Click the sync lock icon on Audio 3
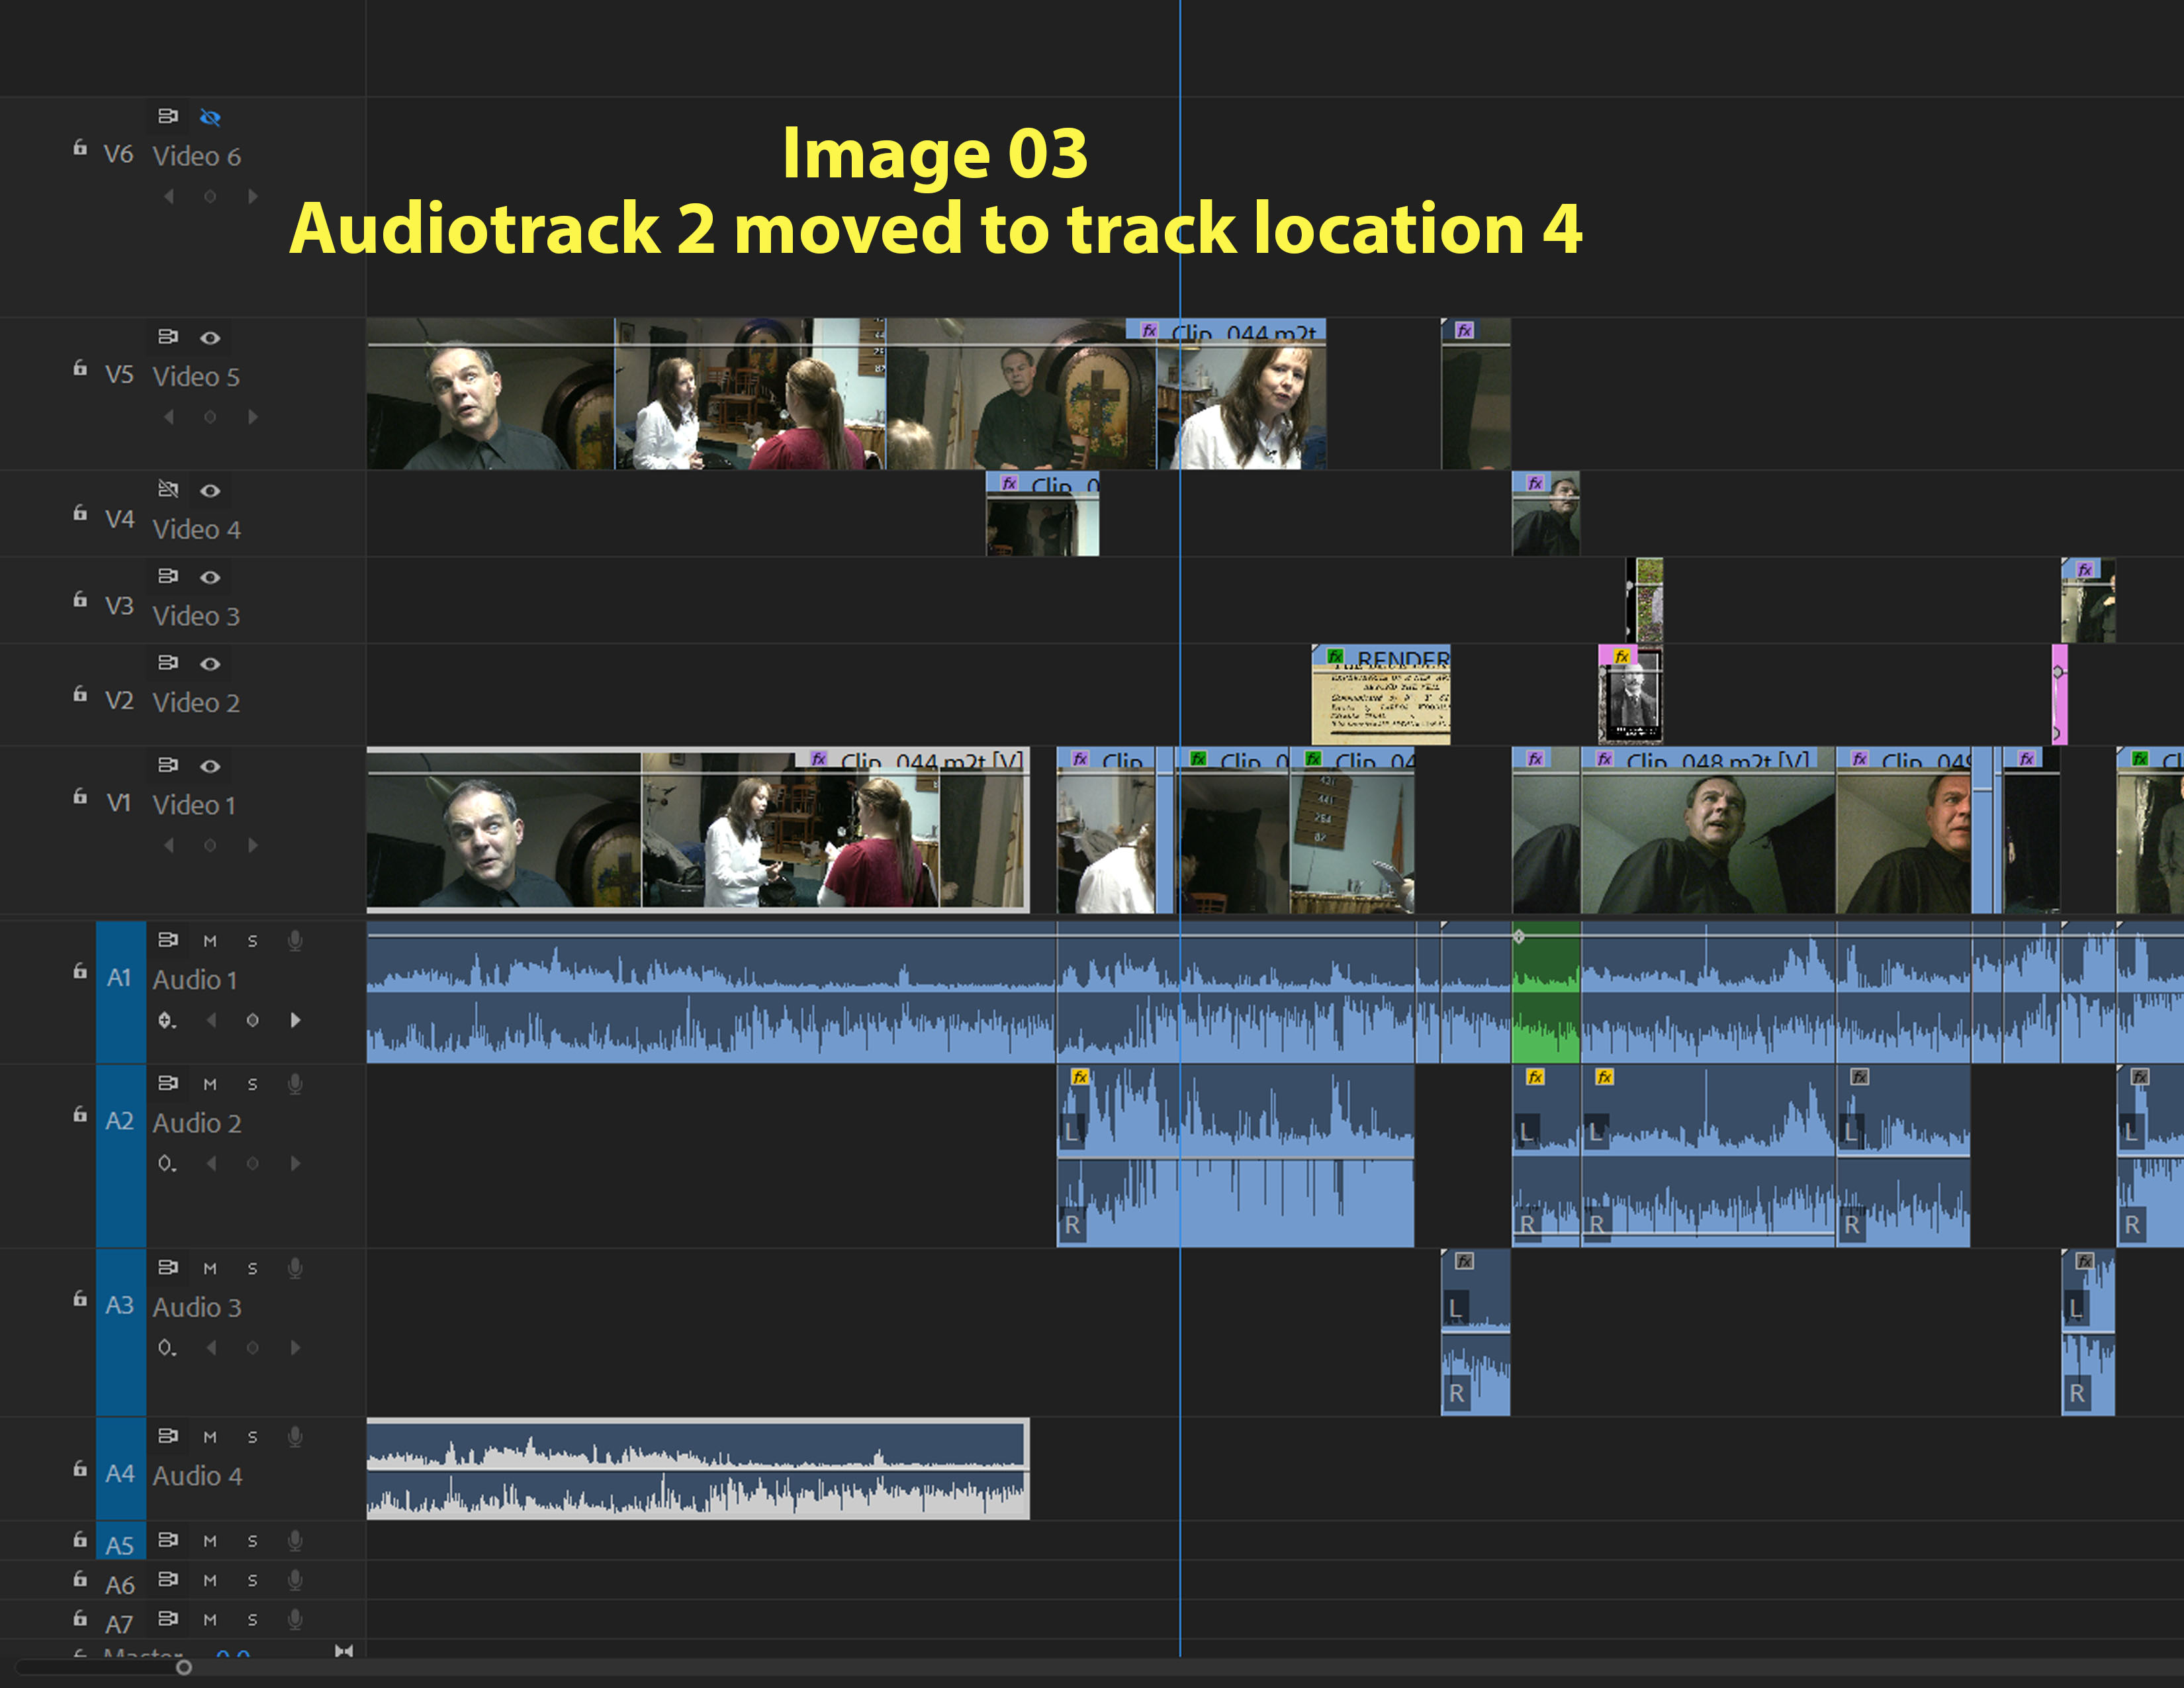The height and width of the screenshot is (1688, 2184). coord(168,1267)
